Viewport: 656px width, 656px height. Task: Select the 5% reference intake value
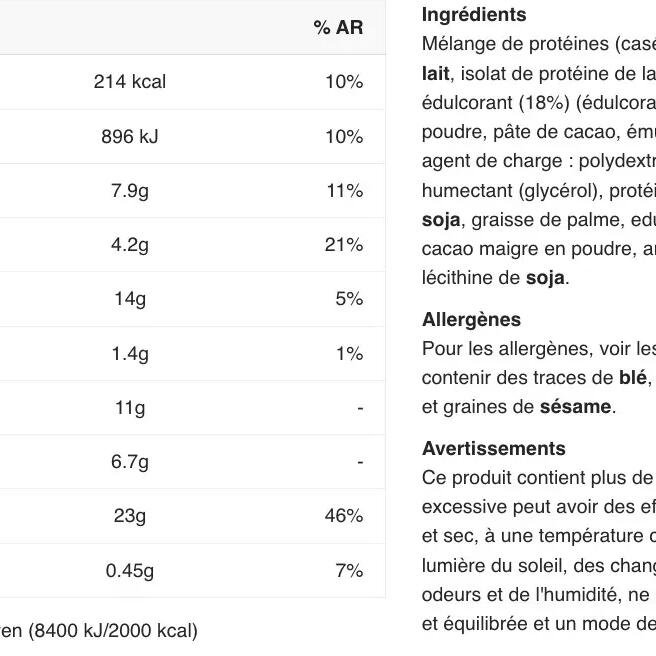click(x=349, y=298)
